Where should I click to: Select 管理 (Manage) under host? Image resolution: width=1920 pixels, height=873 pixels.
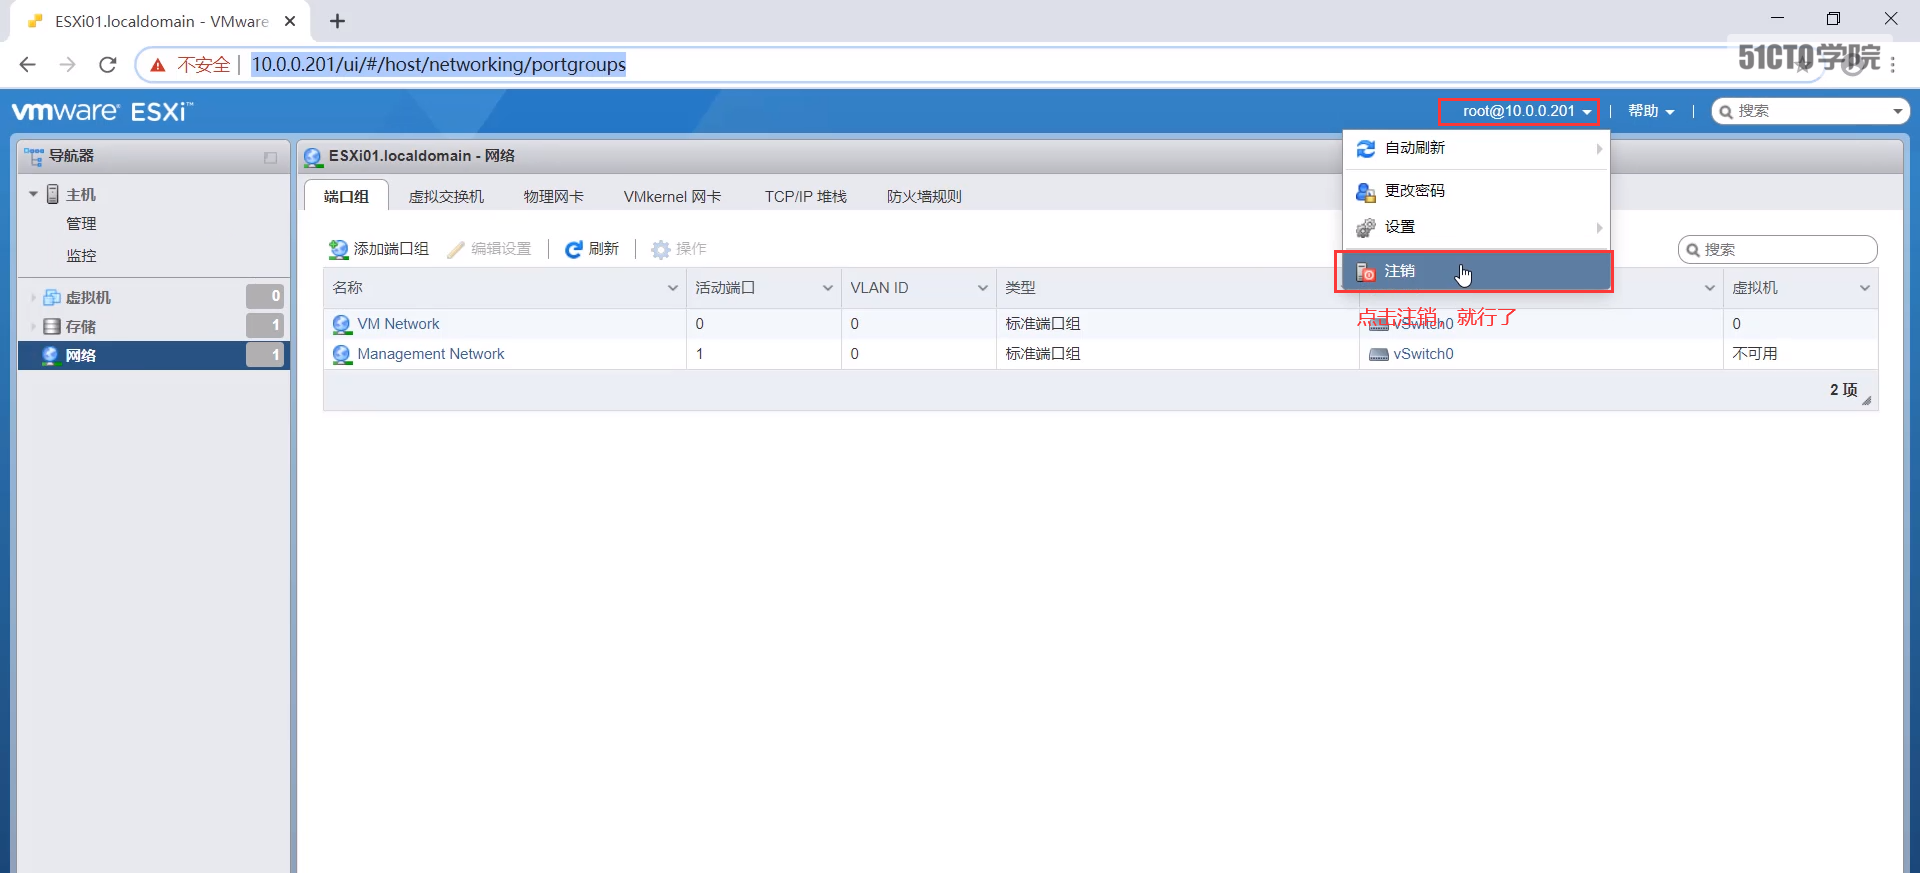click(81, 224)
